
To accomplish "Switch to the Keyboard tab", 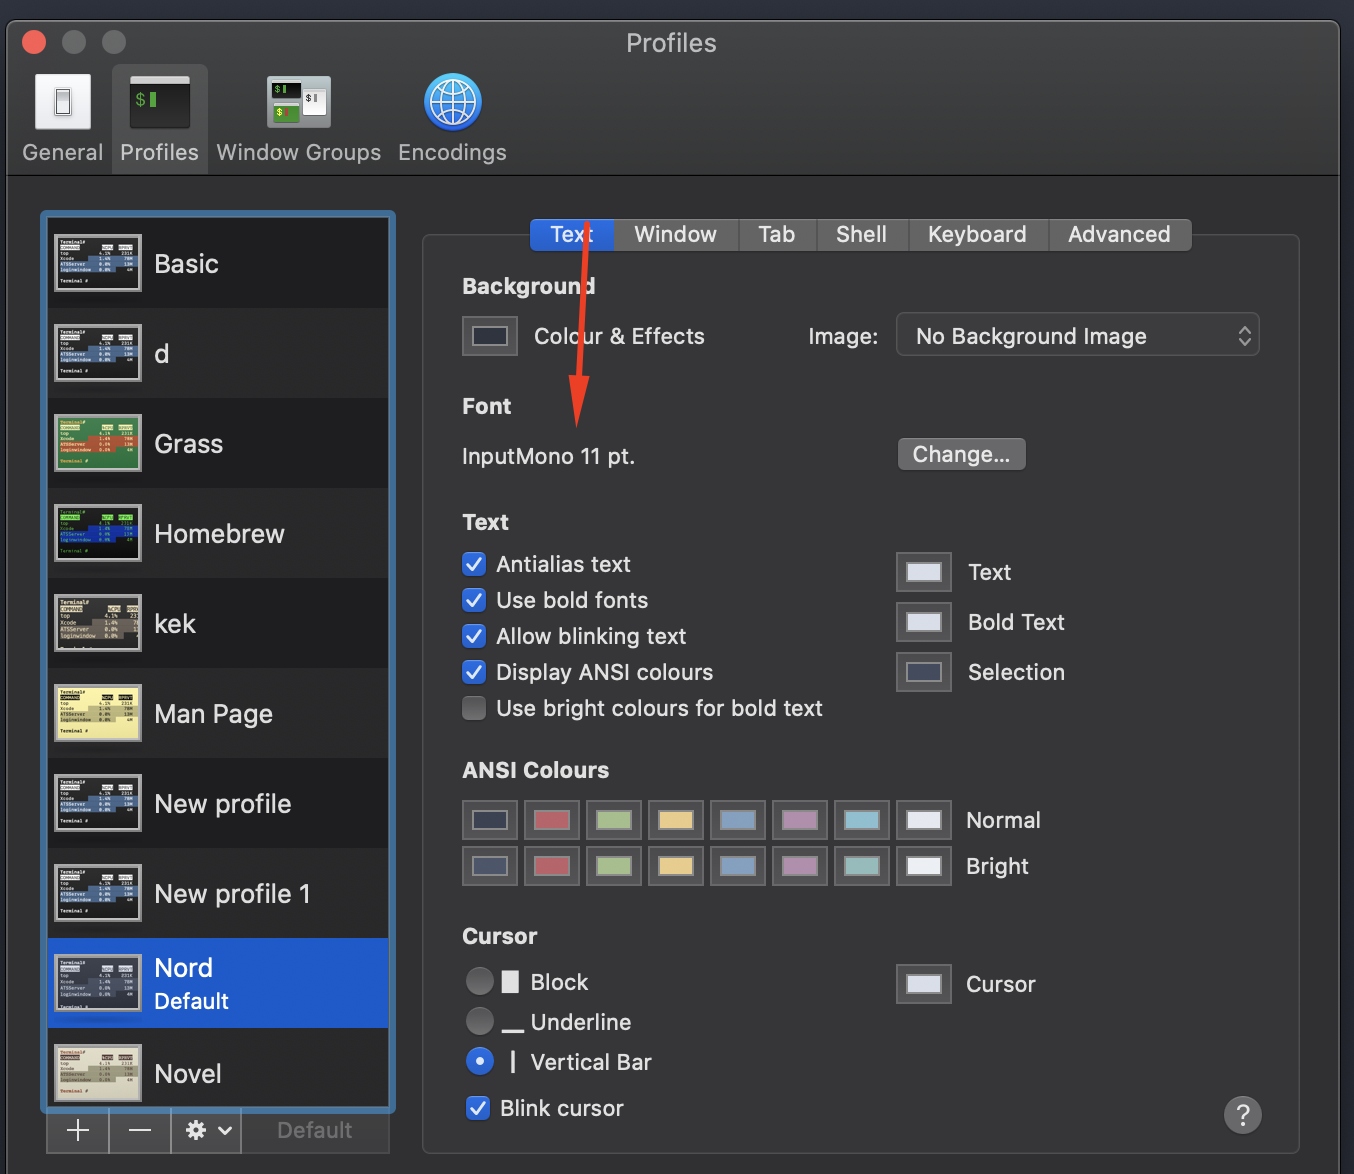I will [977, 234].
